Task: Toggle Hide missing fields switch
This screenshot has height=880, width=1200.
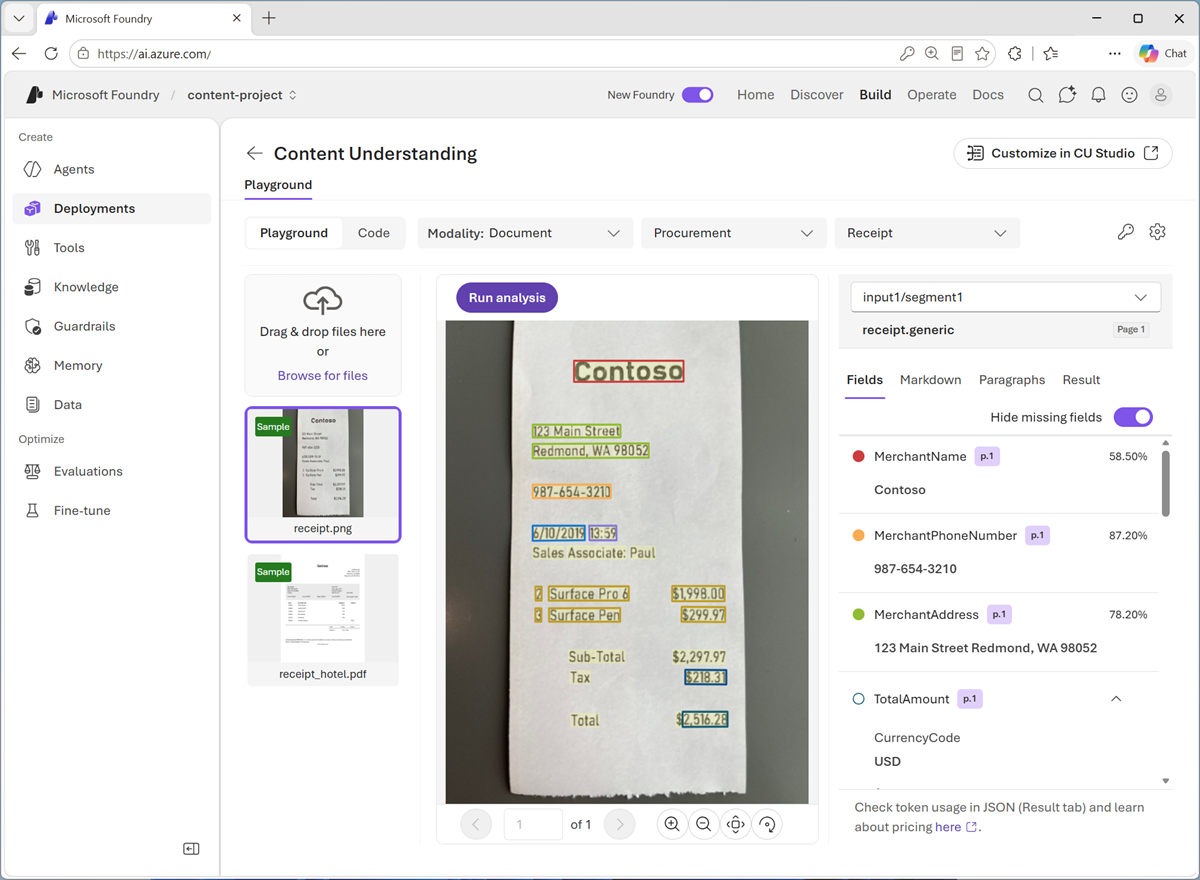Action: [1133, 417]
